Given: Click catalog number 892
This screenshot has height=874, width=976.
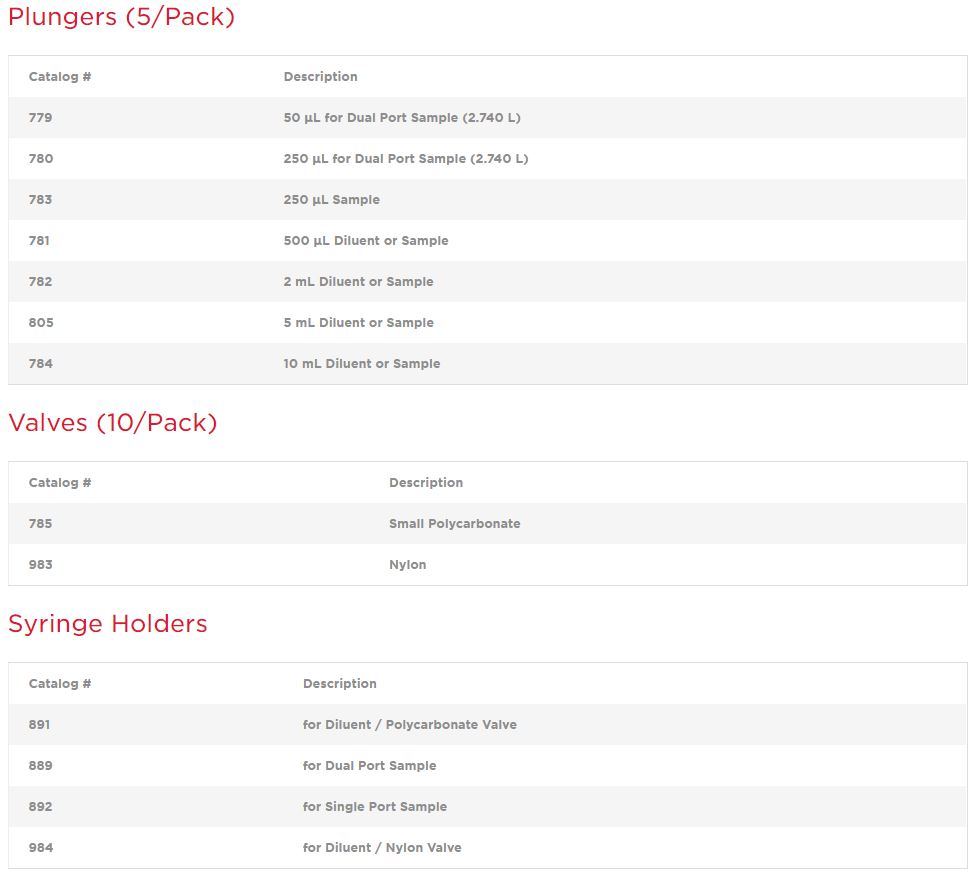Looking at the screenshot, I should (41, 807).
